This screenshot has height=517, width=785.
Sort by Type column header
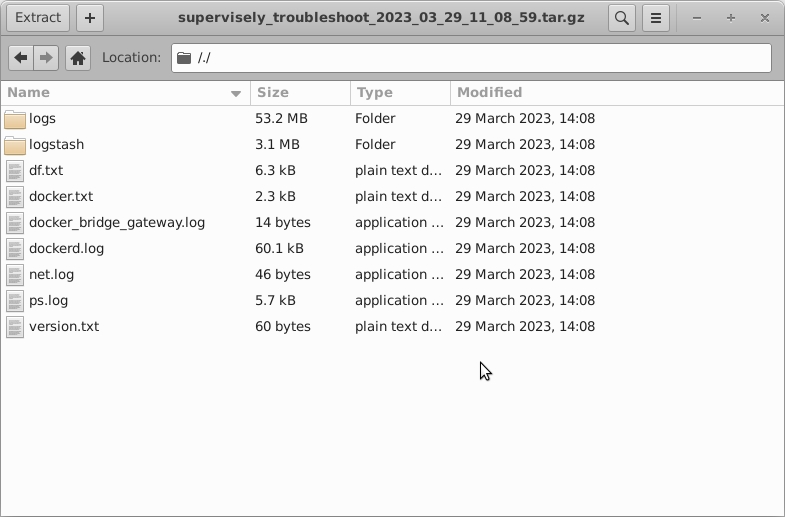(398, 93)
